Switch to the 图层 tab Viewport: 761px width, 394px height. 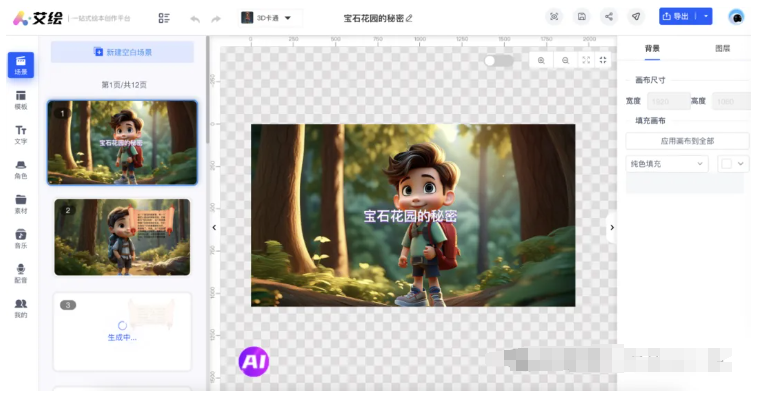723,49
